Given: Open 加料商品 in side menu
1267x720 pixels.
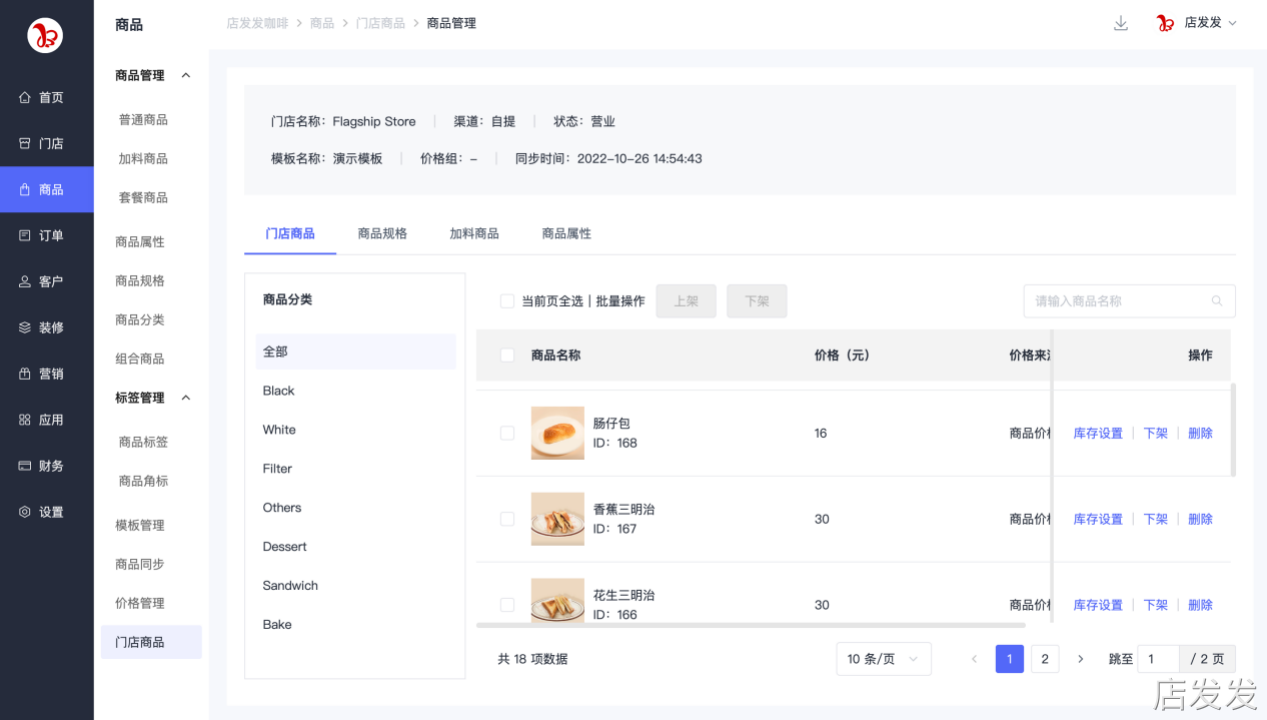Looking at the screenshot, I should (x=143, y=158).
